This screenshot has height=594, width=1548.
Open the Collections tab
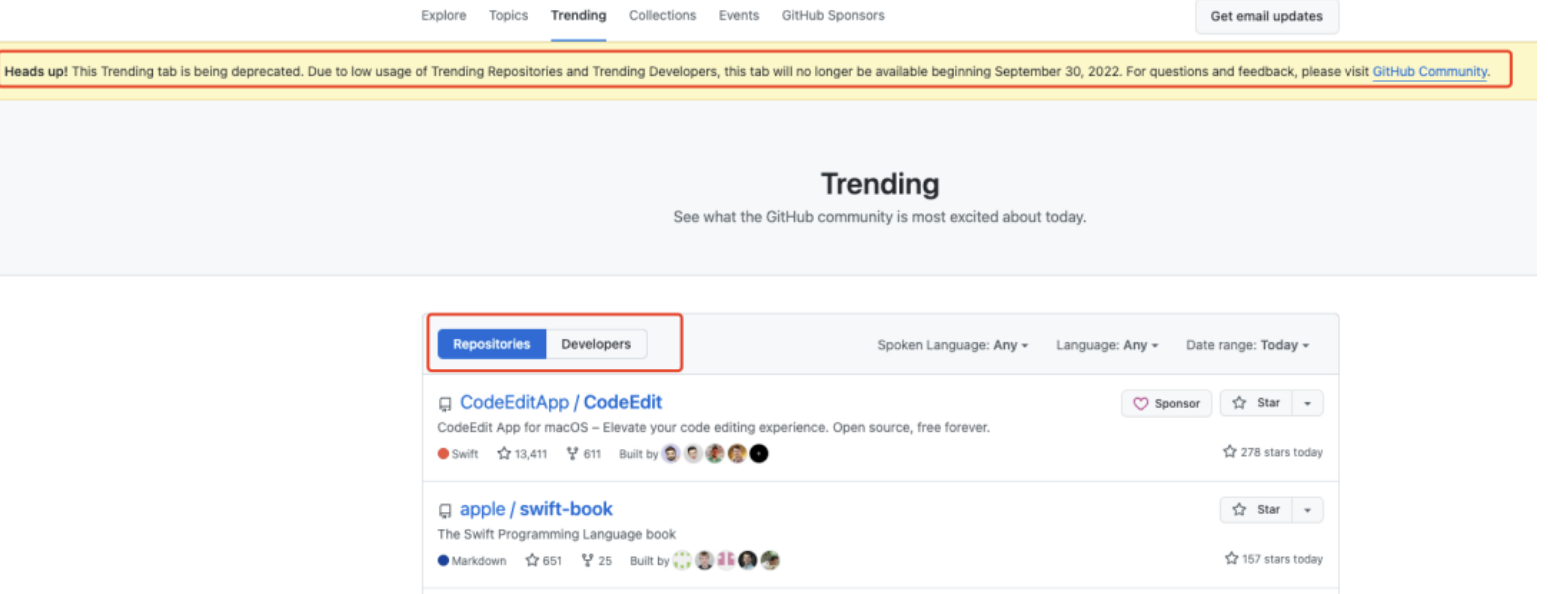coord(662,15)
